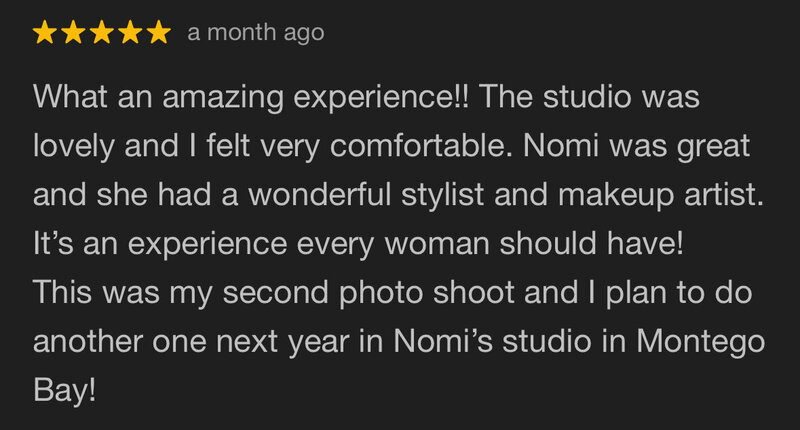Select the second gold rating star
The width and height of the screenshot is (800, 430).
[73, 32]
